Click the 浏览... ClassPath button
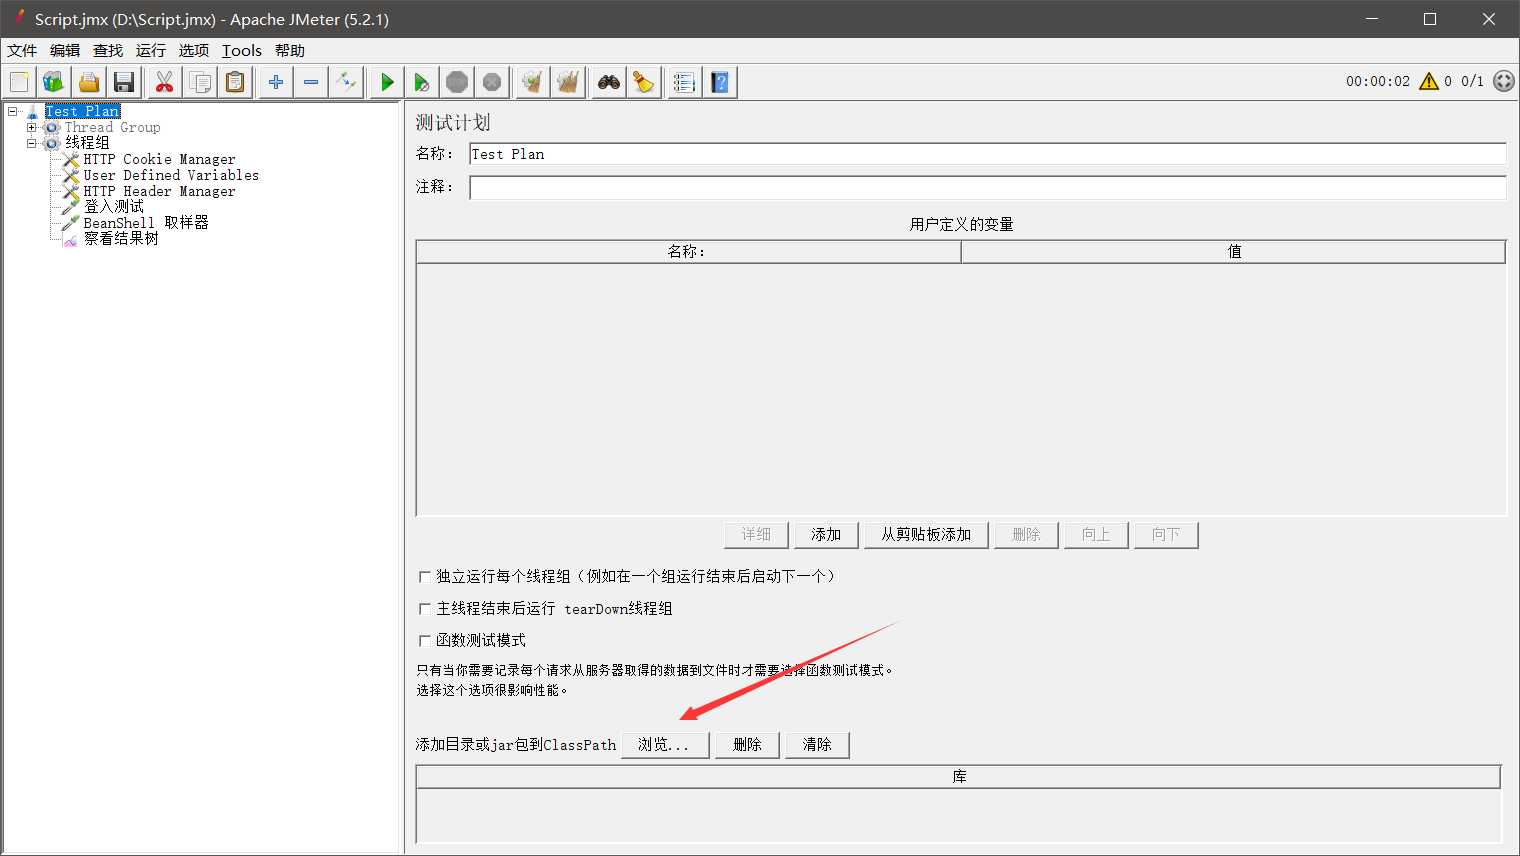The image size is (1520, 856). tap(665, 745)
